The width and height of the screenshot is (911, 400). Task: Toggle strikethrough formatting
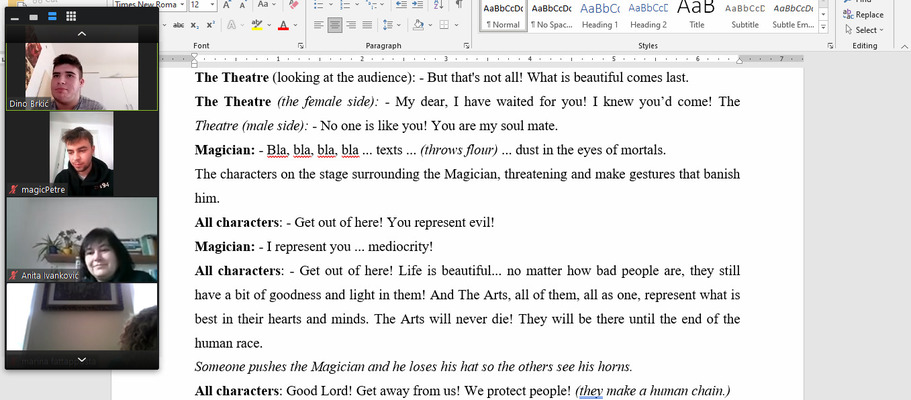(178, 25)
